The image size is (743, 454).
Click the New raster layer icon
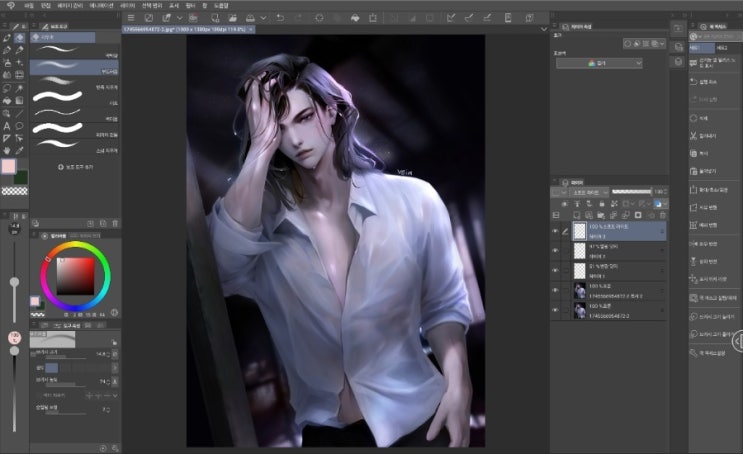577,215
